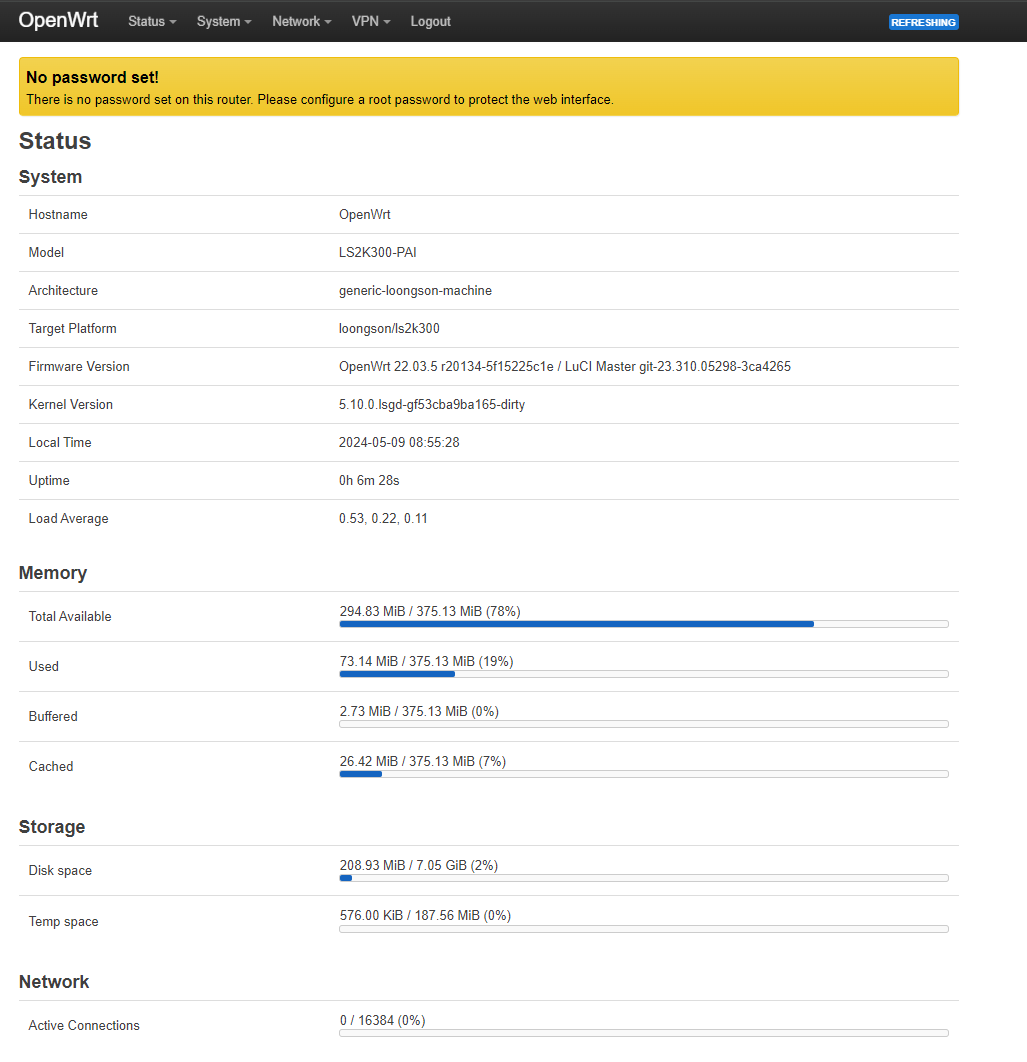Click the Temp space usage bar
This screenshot has height=1062, width=1027.
[x=643, y=929]
